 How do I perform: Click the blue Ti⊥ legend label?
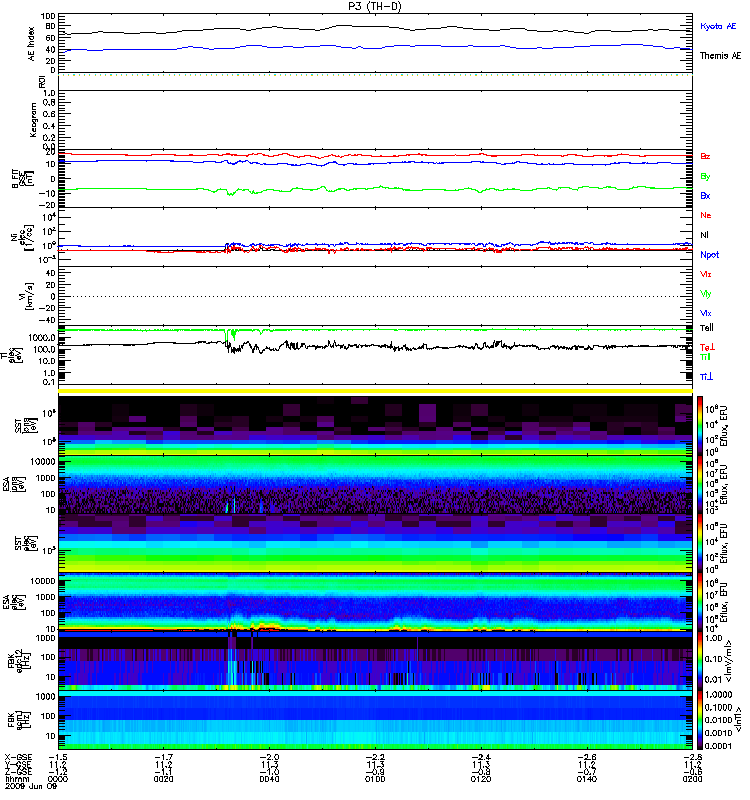tap(706, 377)
